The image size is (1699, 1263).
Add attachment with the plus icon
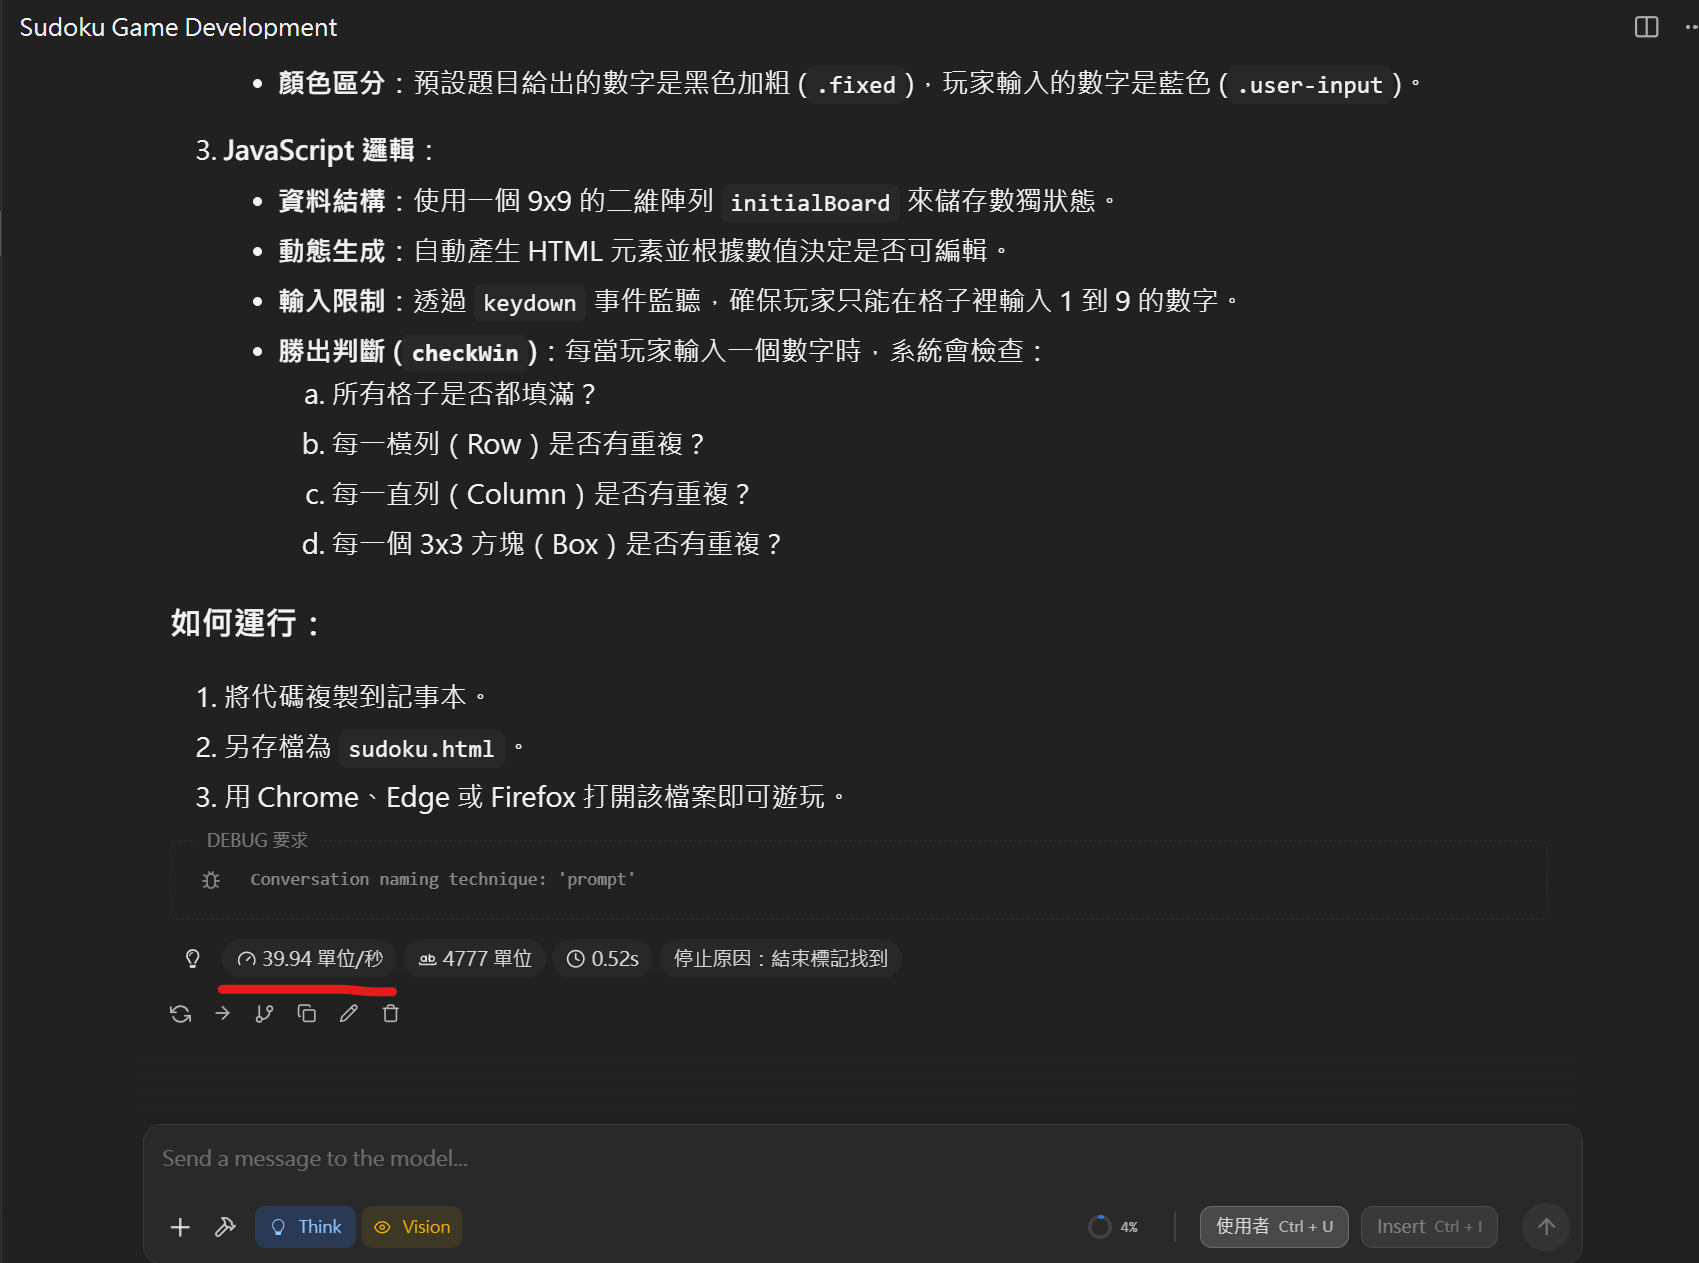tap(180, 1227)
